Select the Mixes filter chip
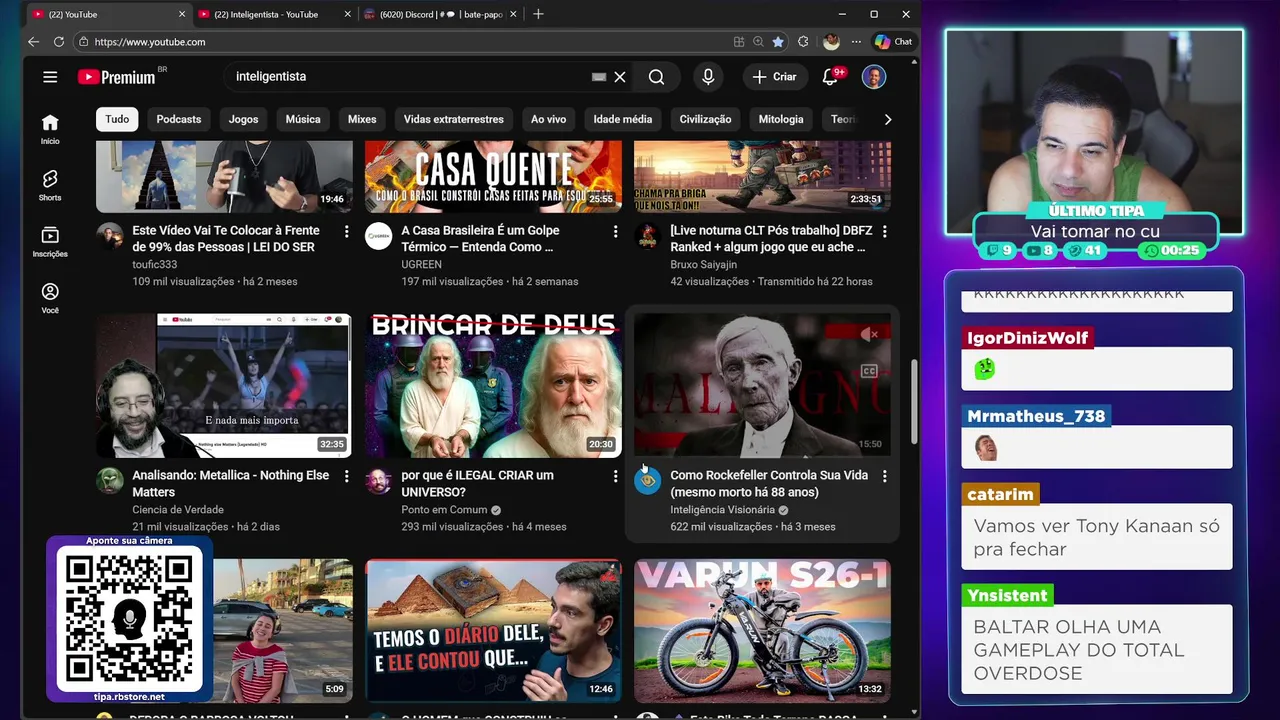This screenshot has width=1280, height=720. 362,119
